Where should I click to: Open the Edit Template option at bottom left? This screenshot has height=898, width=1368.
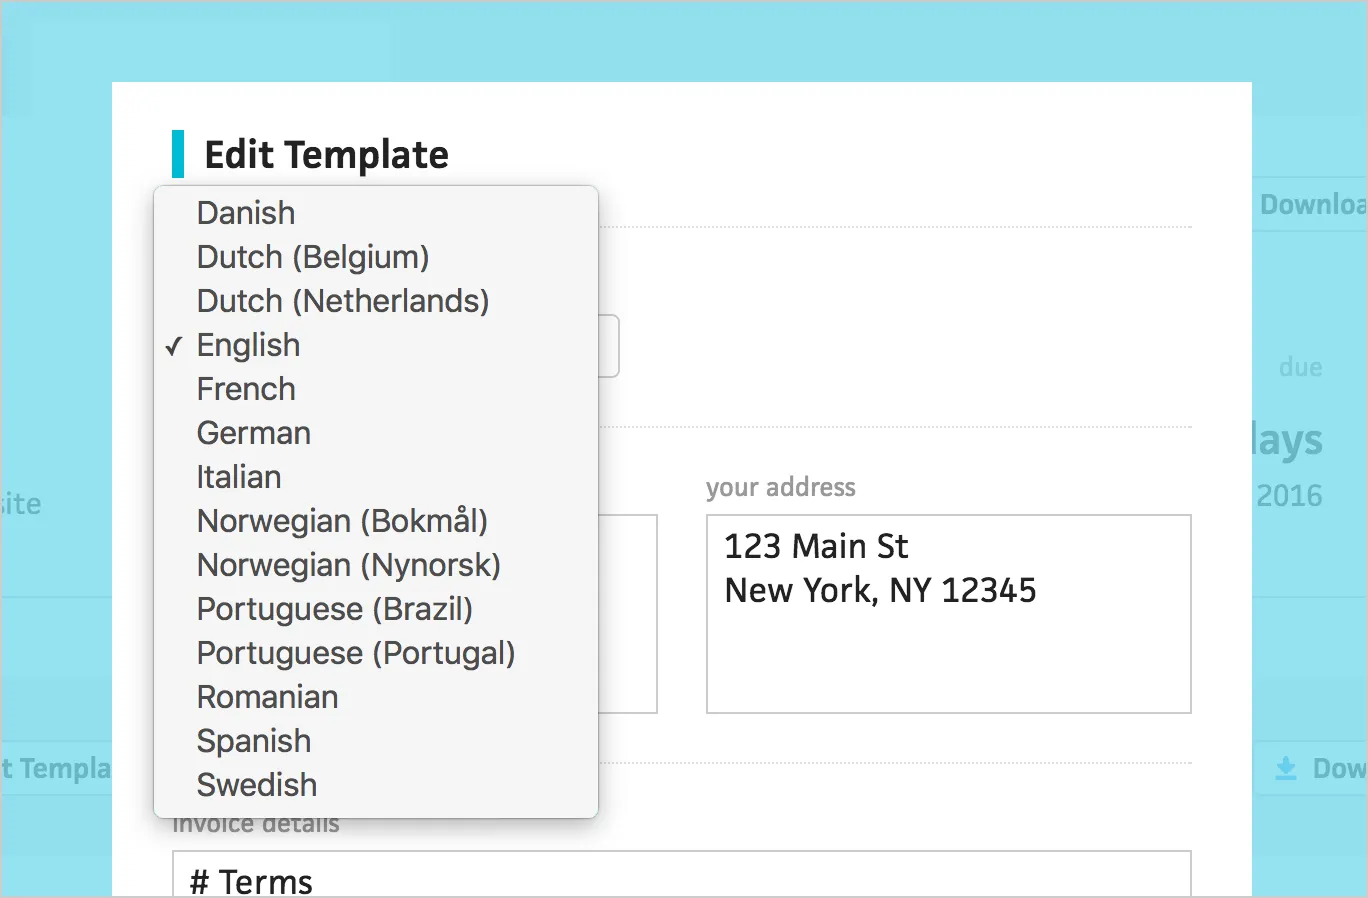[57, 768]
